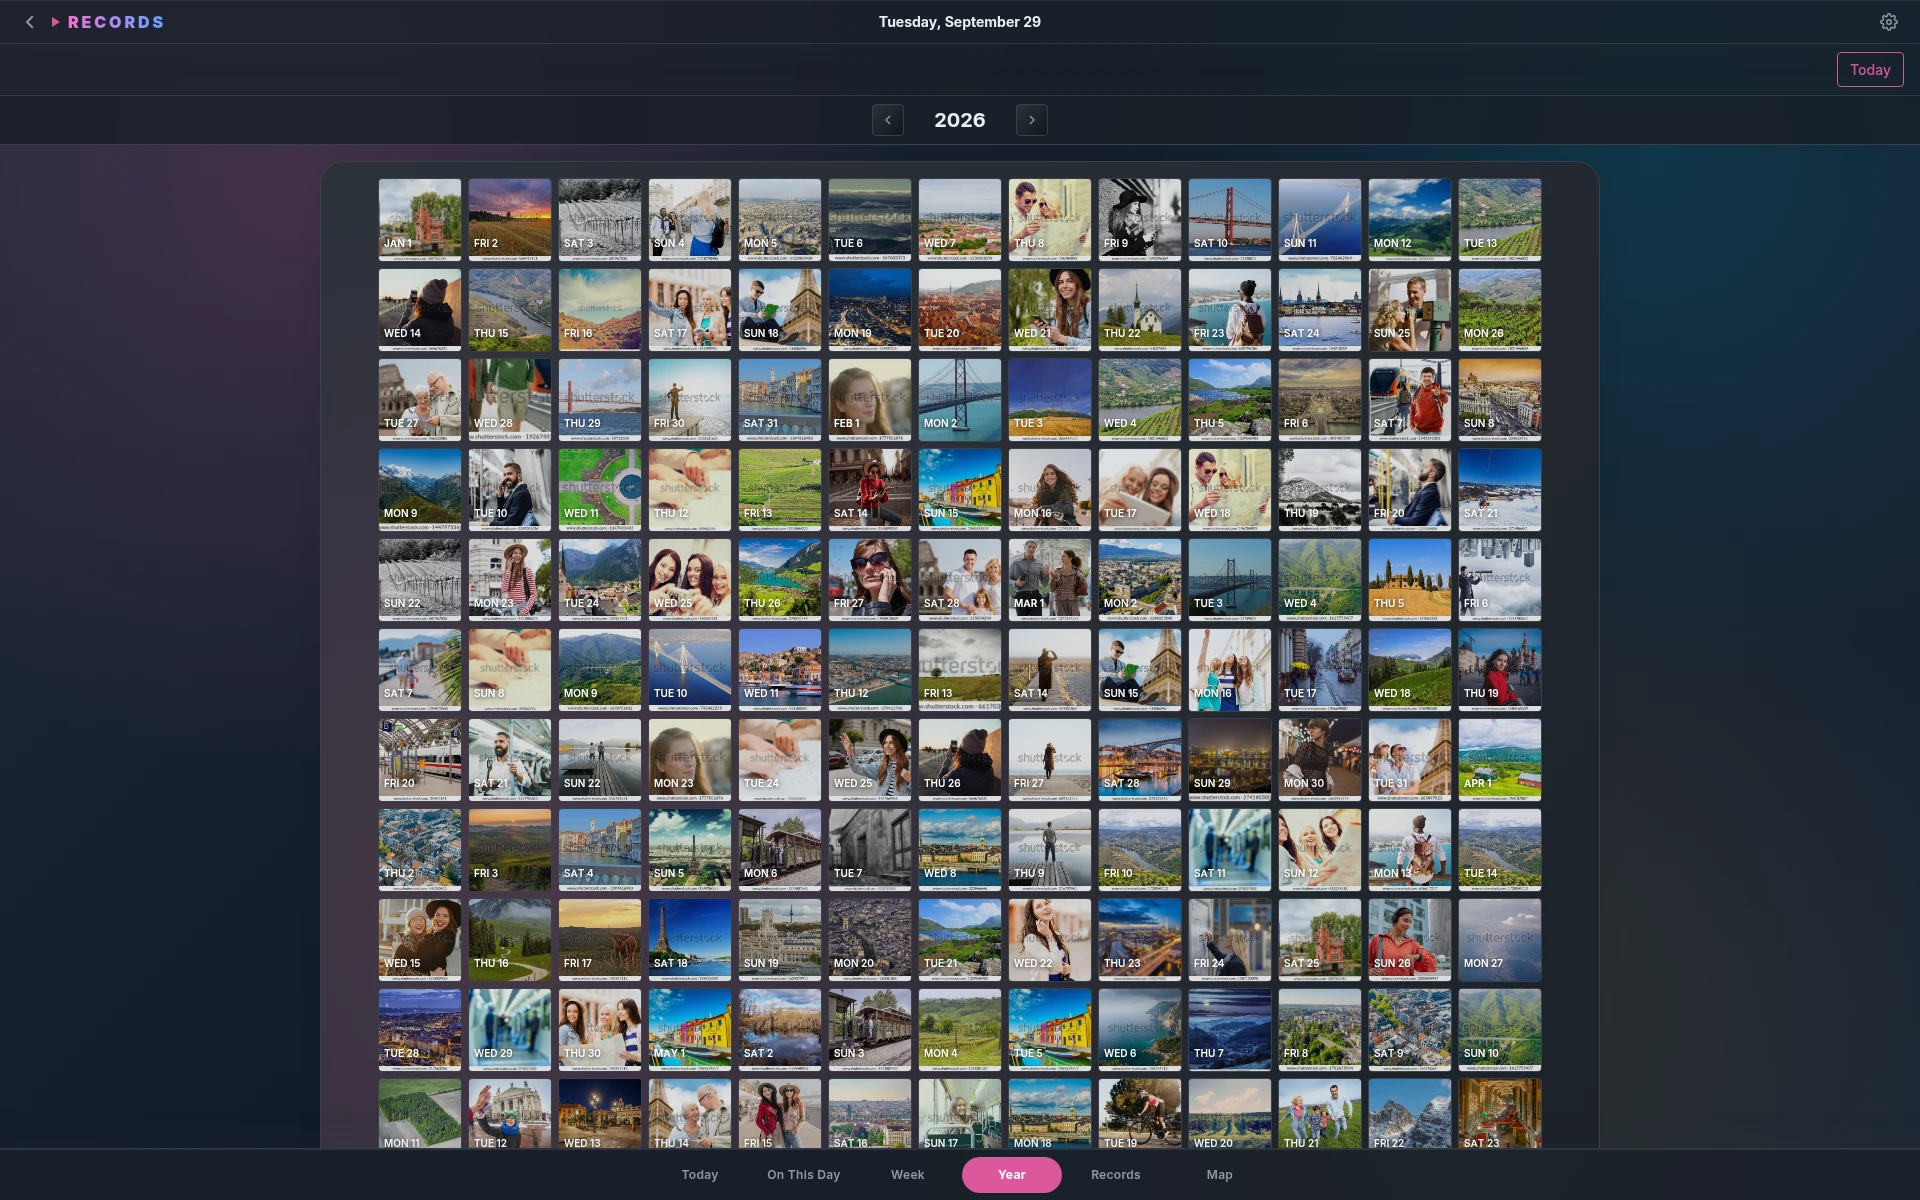The height and width of the screenshot is (1200, 1920).
Task: Open the Records tab
Action: 1115,1175
